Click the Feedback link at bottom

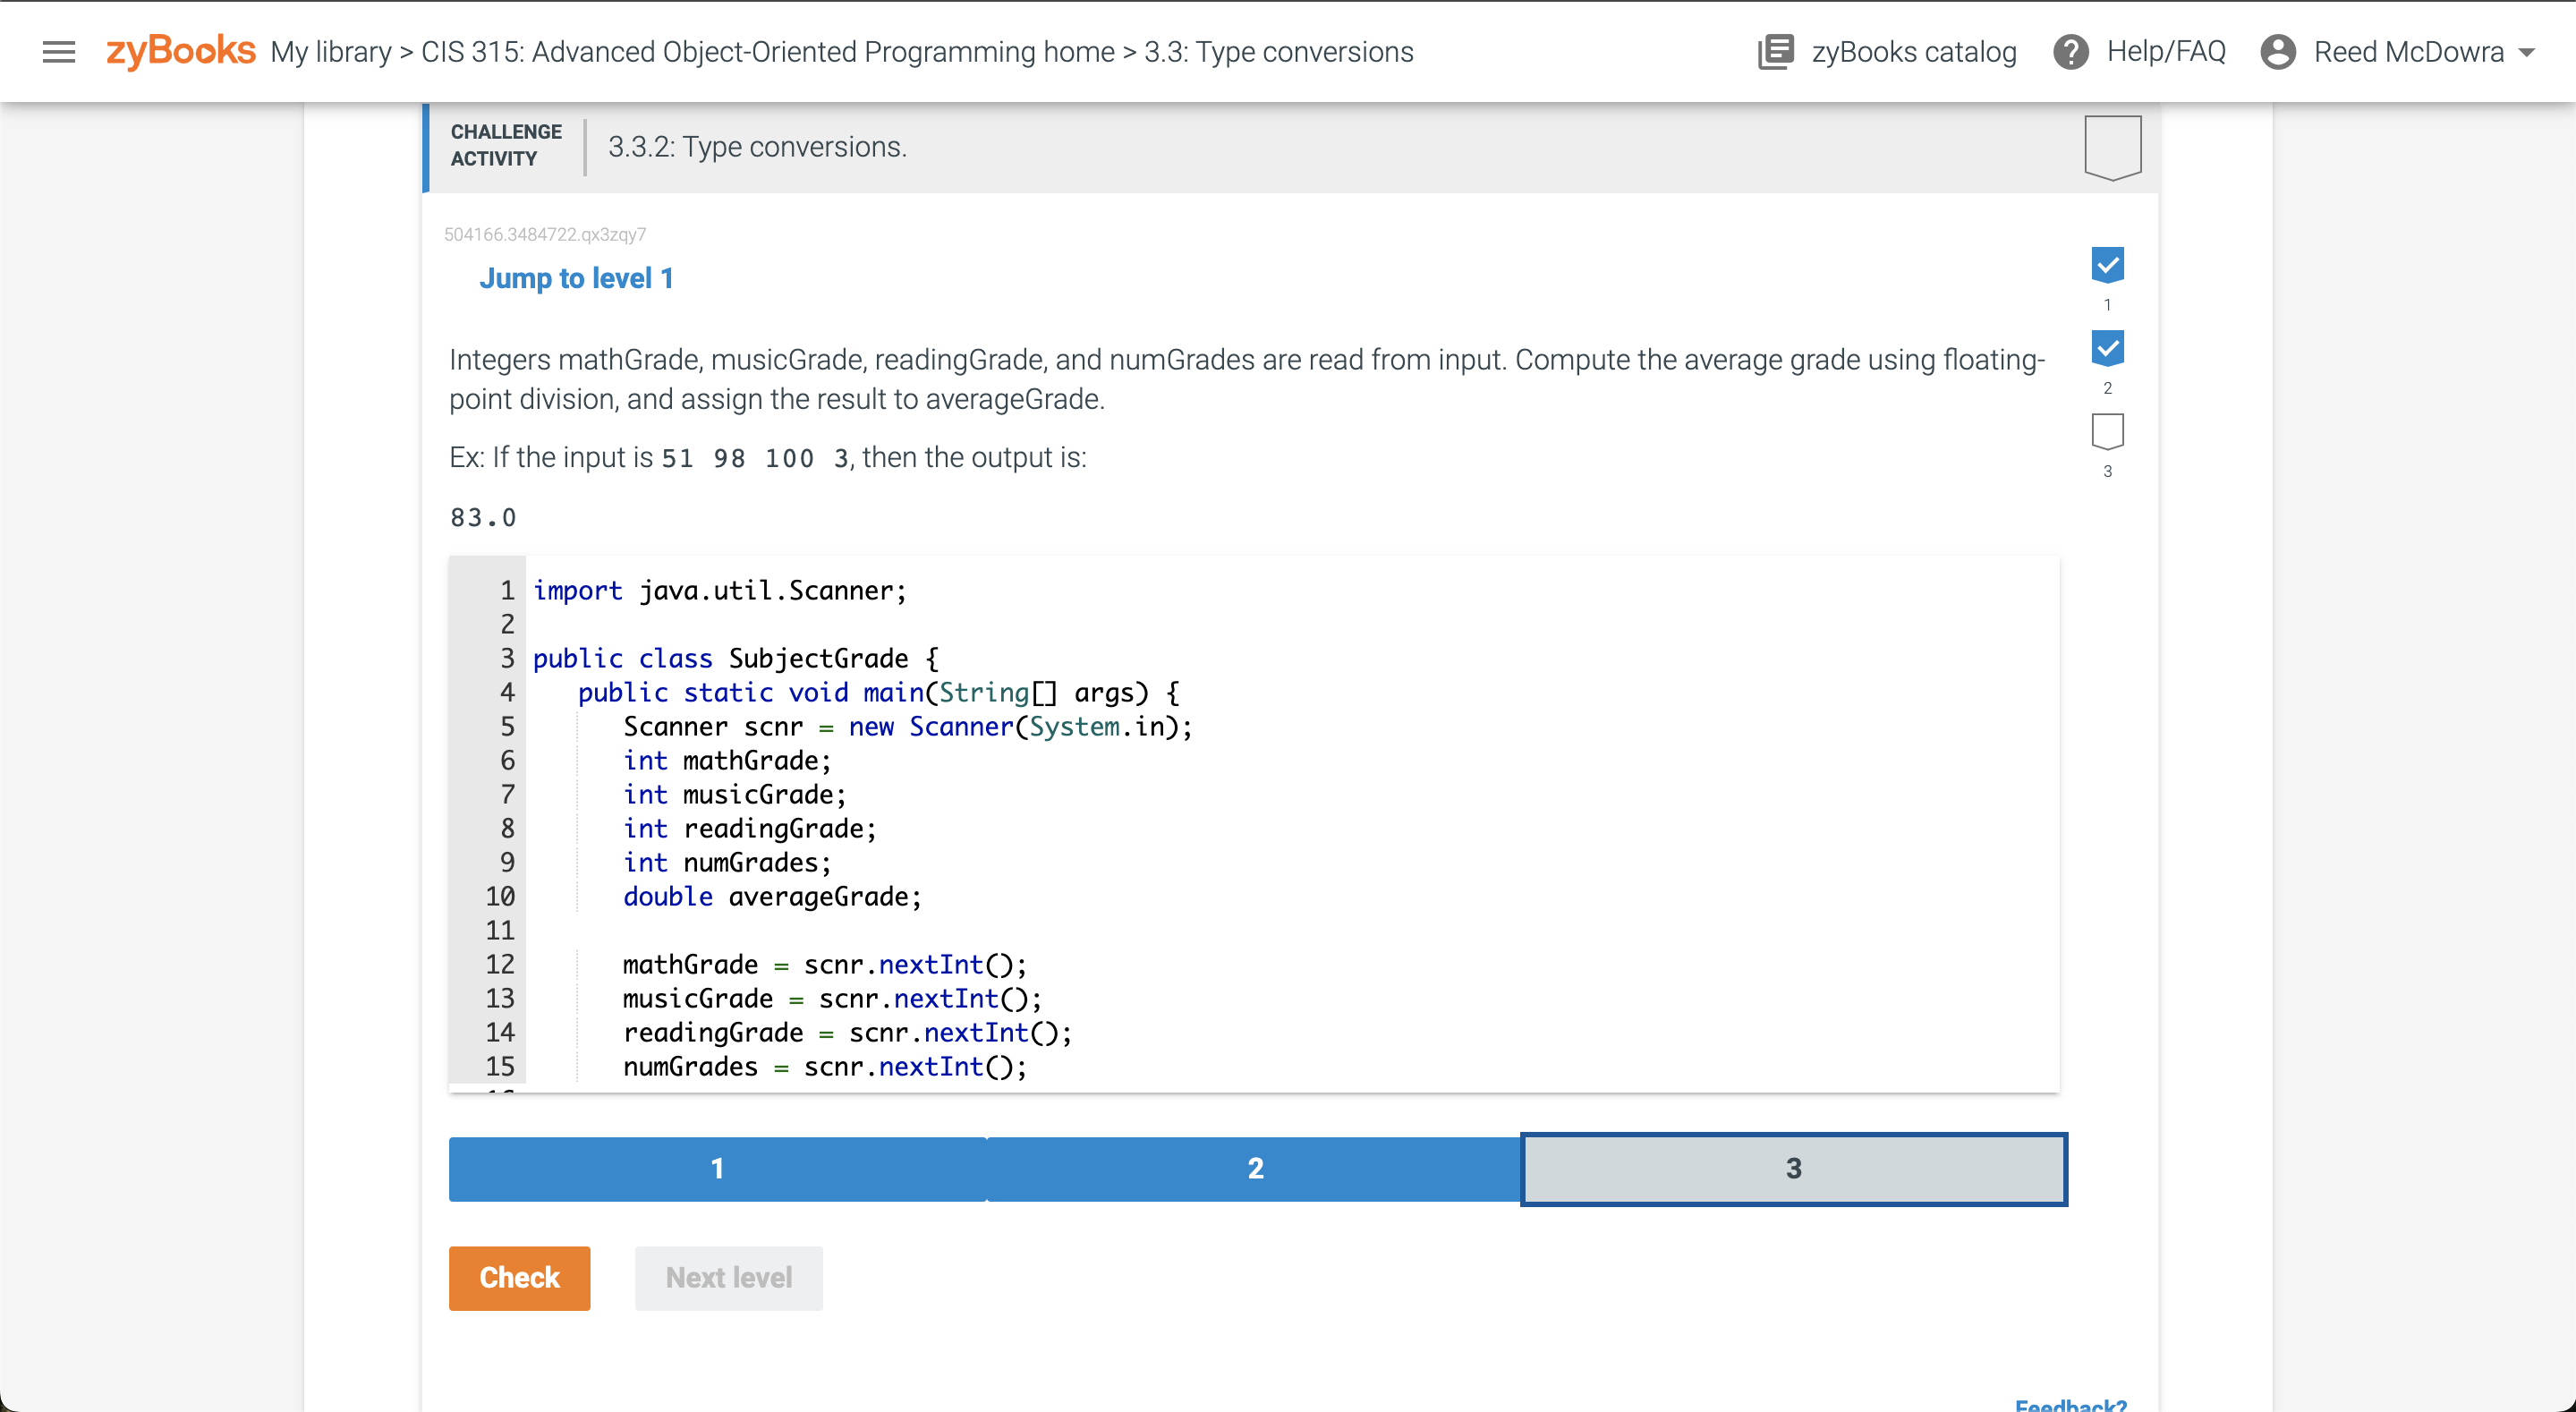coord(2070,1404)
